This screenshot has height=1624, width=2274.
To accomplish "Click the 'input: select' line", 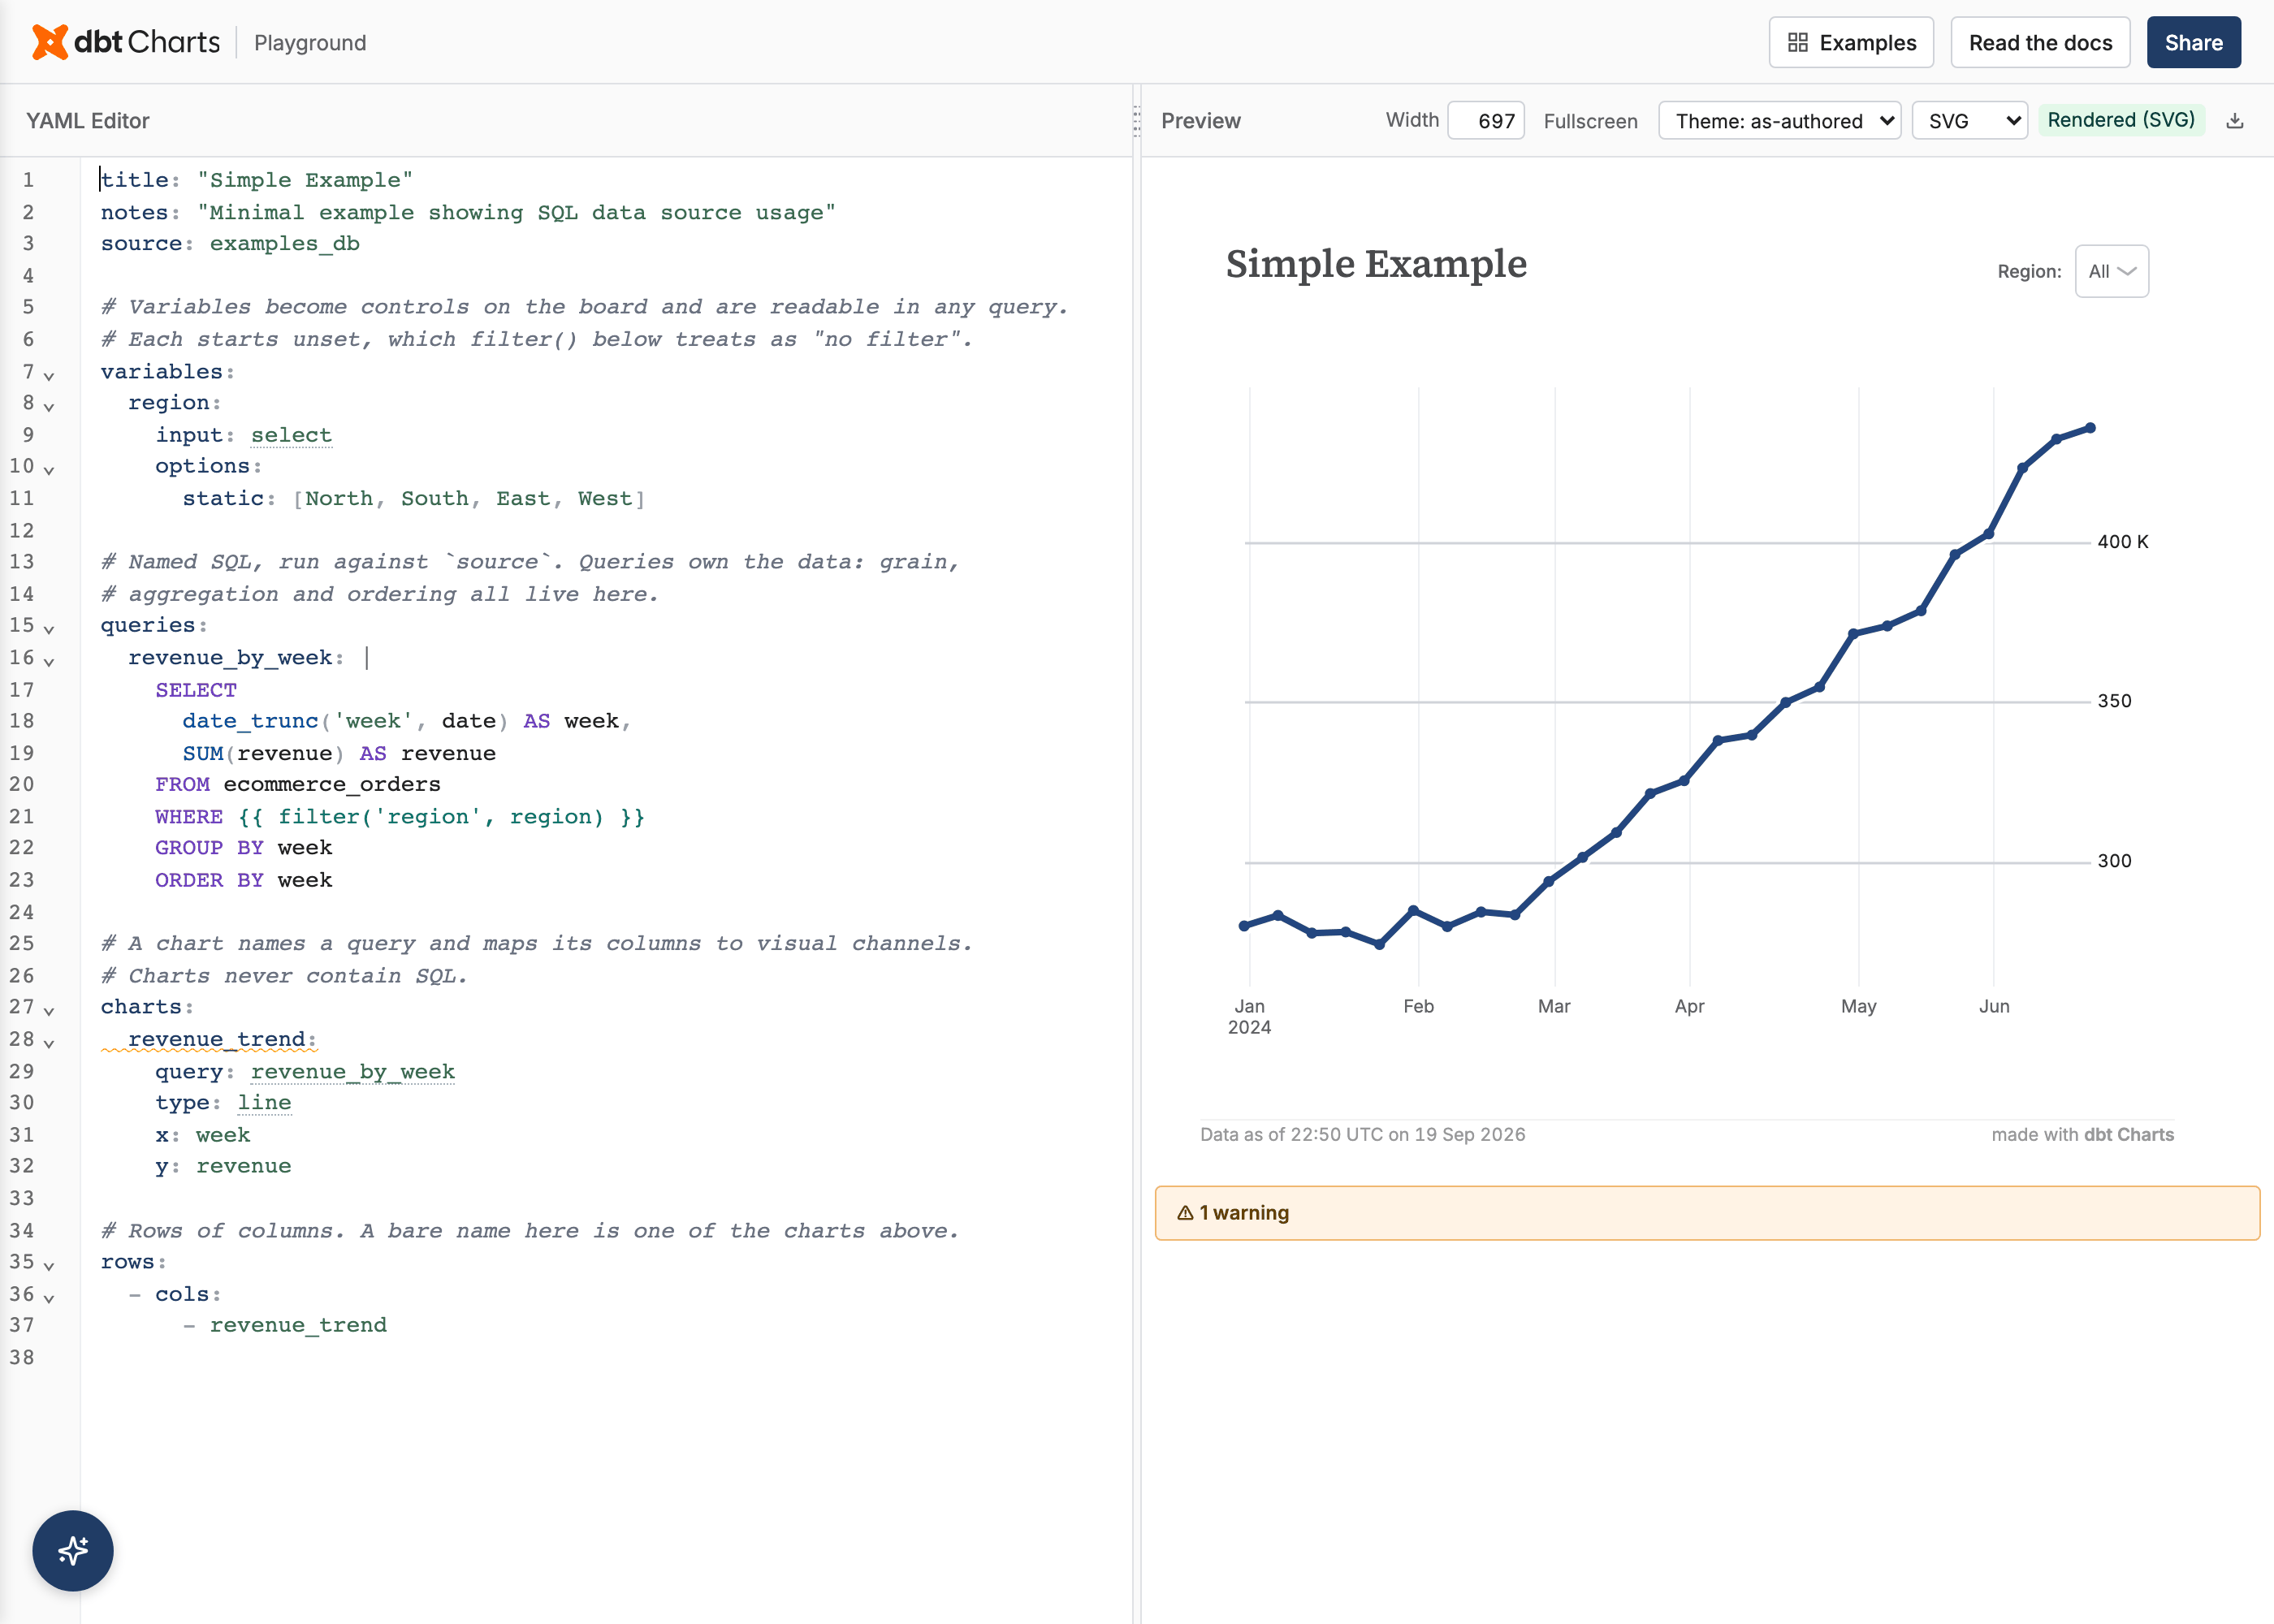I will [x=243, y=435].
